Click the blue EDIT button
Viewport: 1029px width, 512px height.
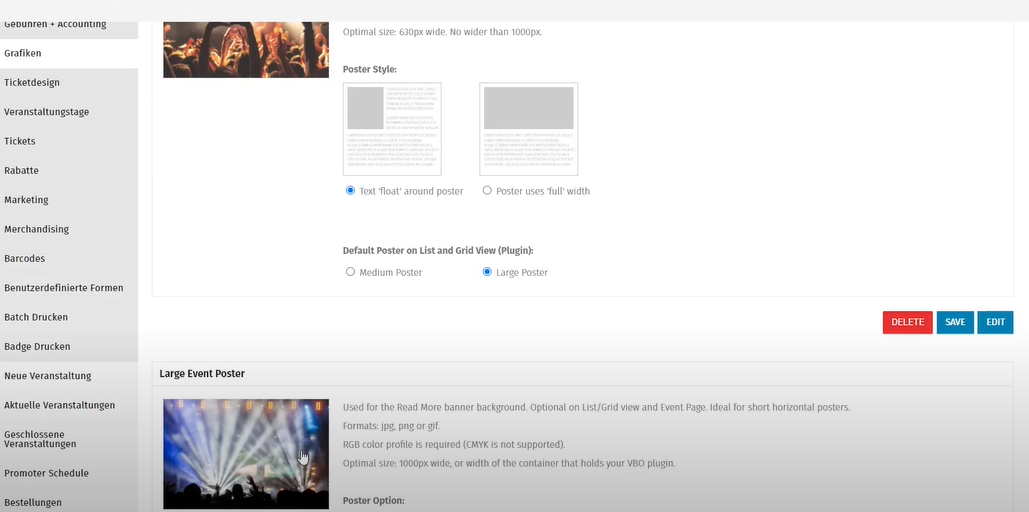click(994, 322)
